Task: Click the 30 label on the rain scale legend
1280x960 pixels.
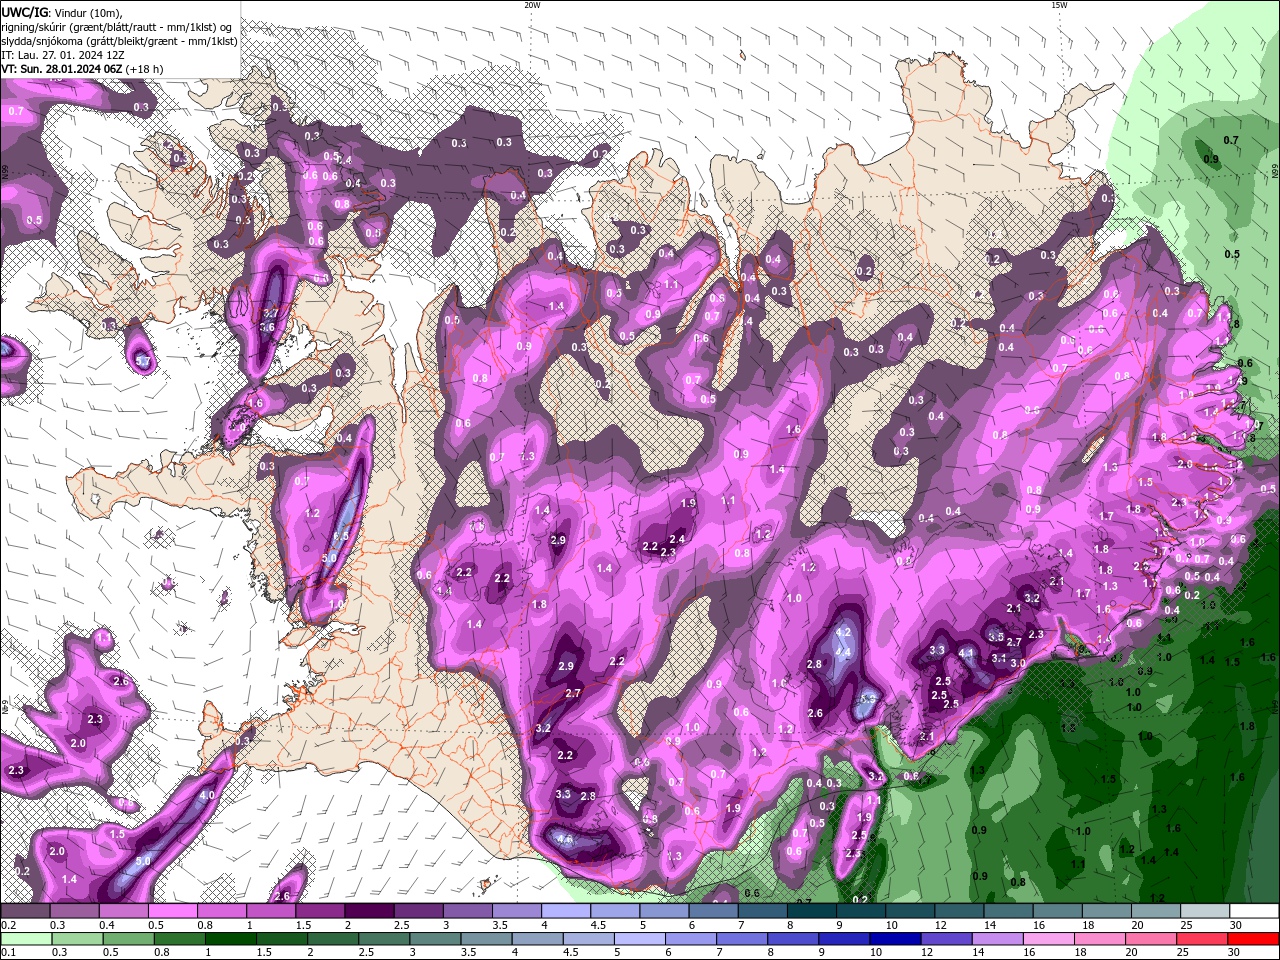Action: (x=1236, y=953)
